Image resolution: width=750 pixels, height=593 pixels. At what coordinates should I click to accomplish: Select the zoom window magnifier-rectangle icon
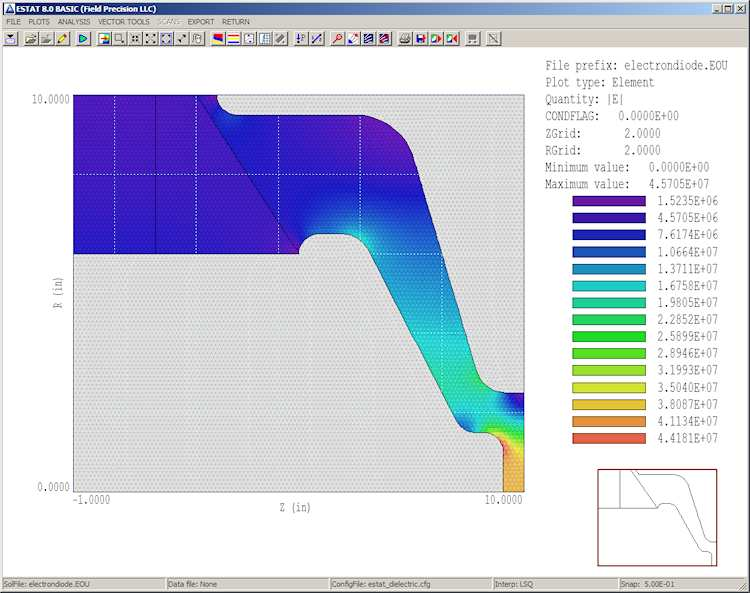[x=119, y=39]
